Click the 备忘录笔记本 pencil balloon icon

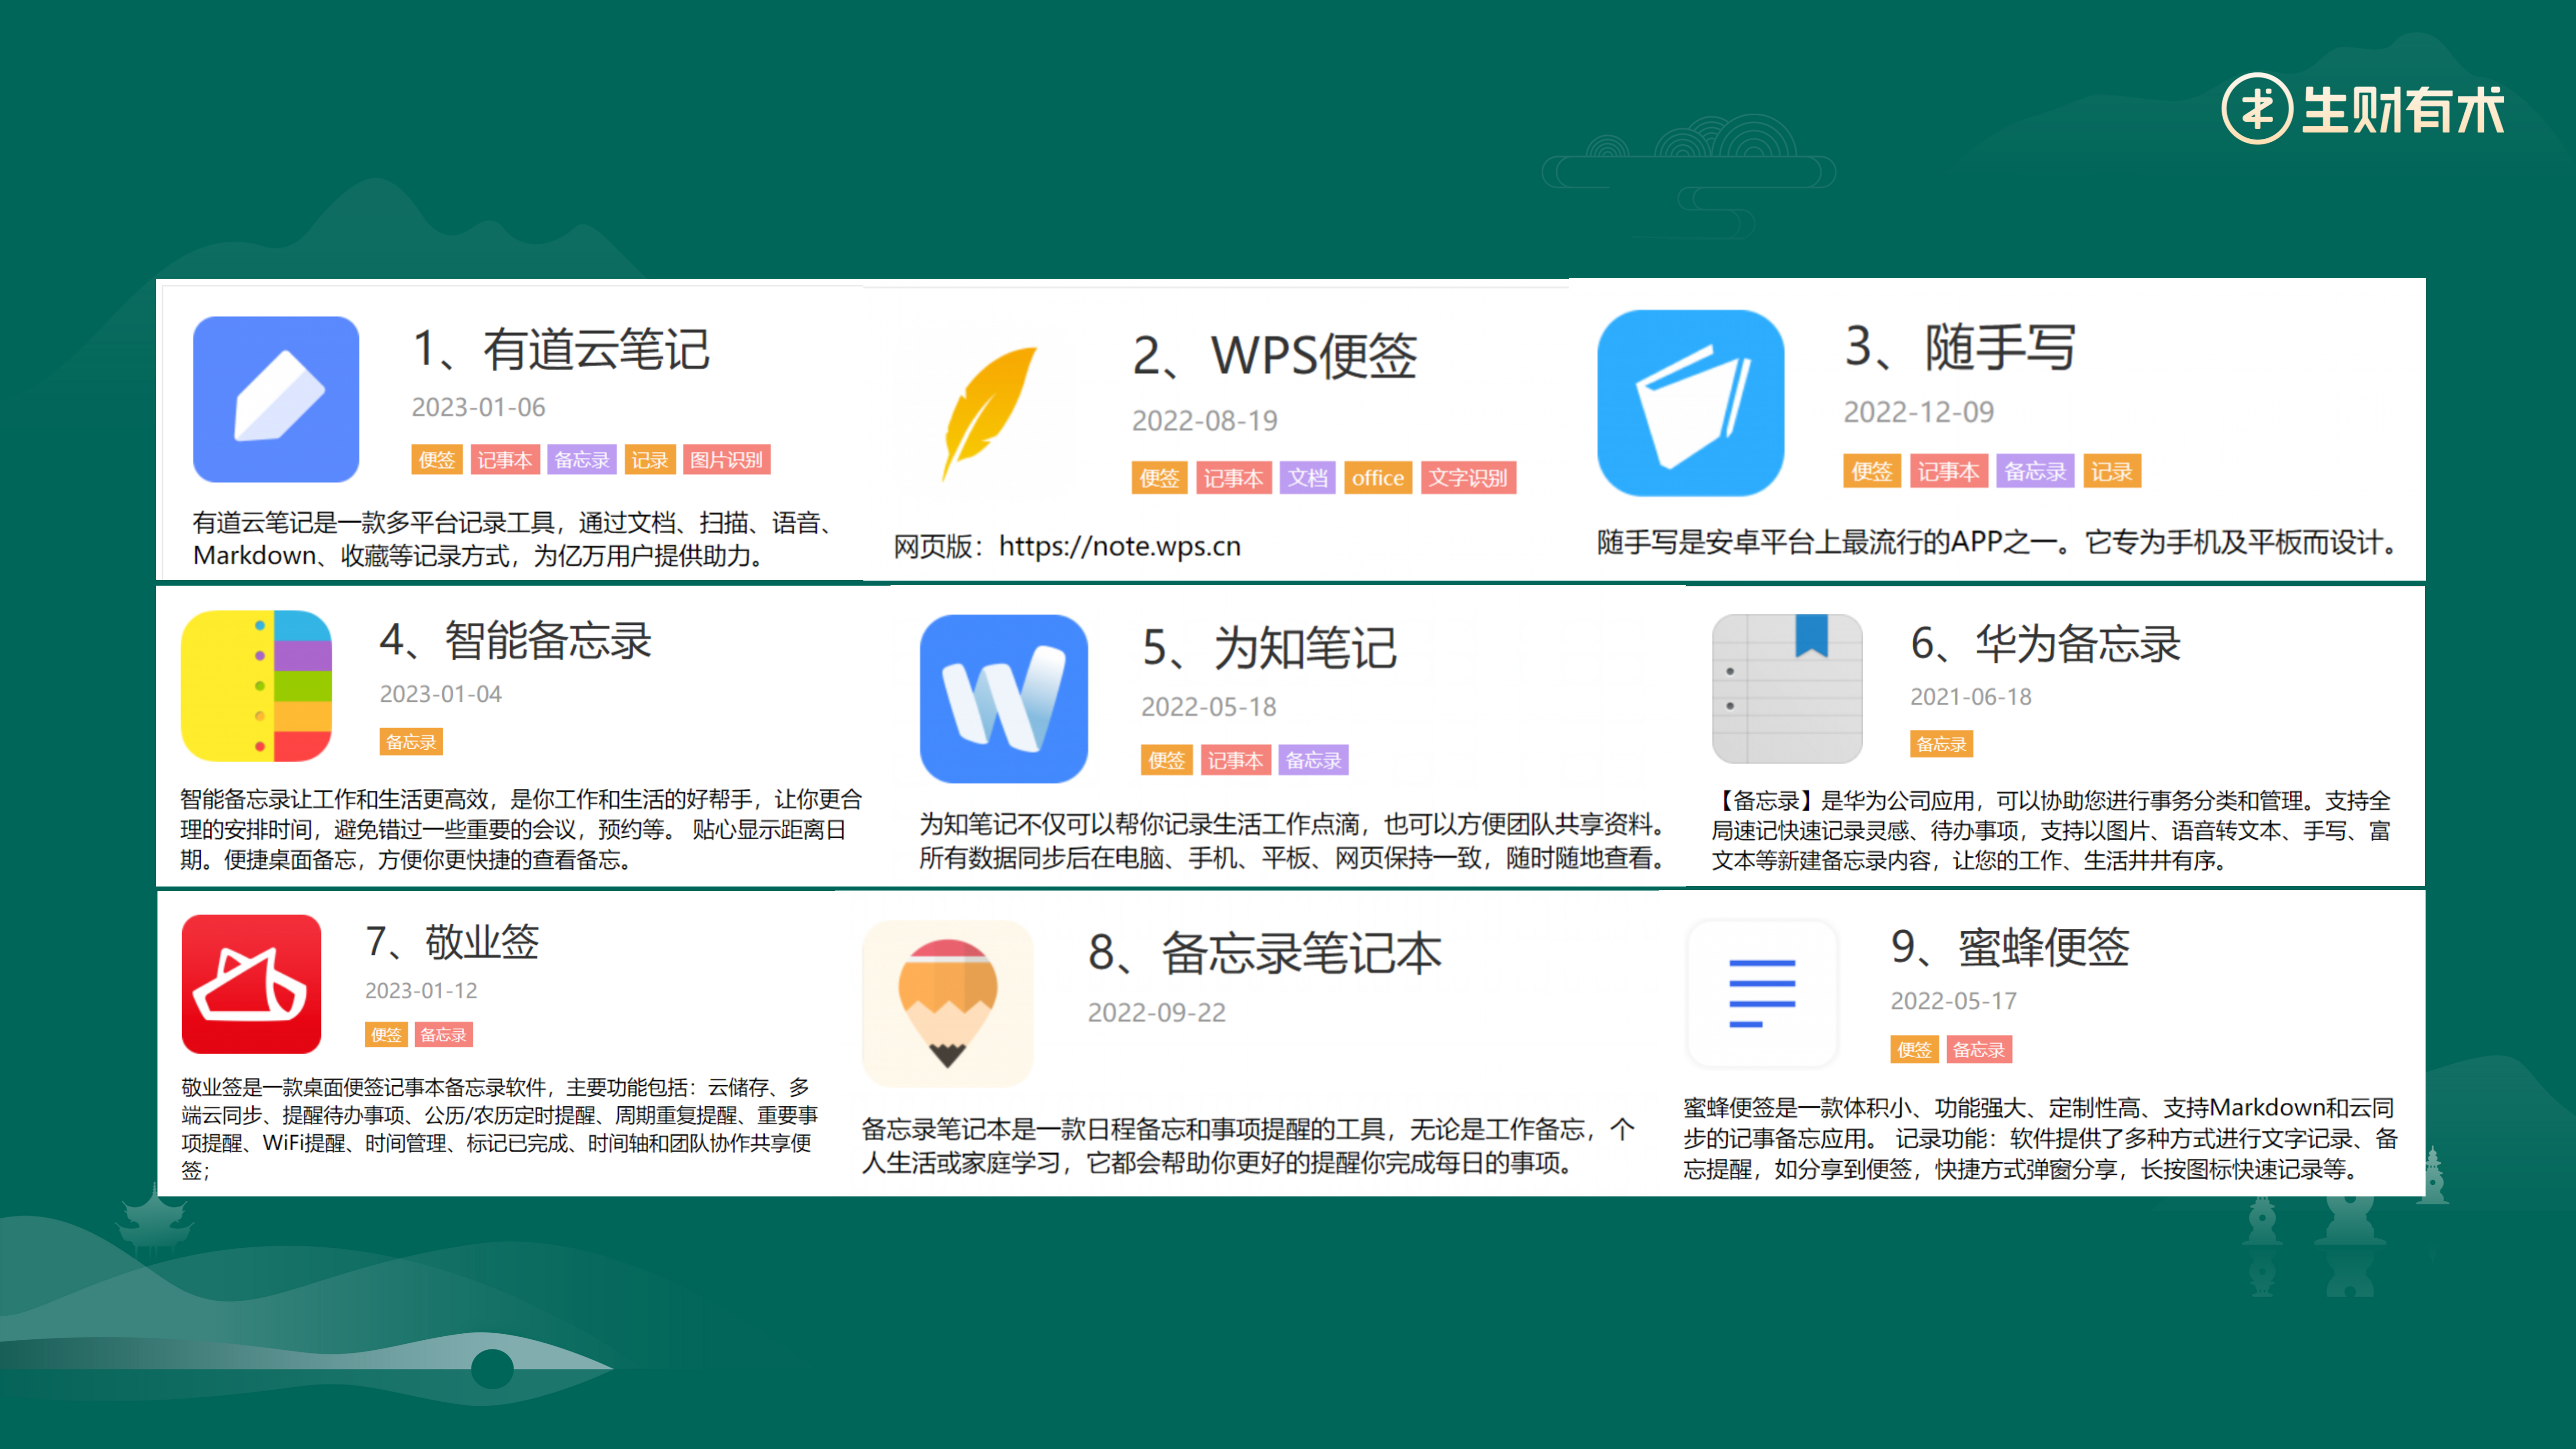(x=947, y=1003)
